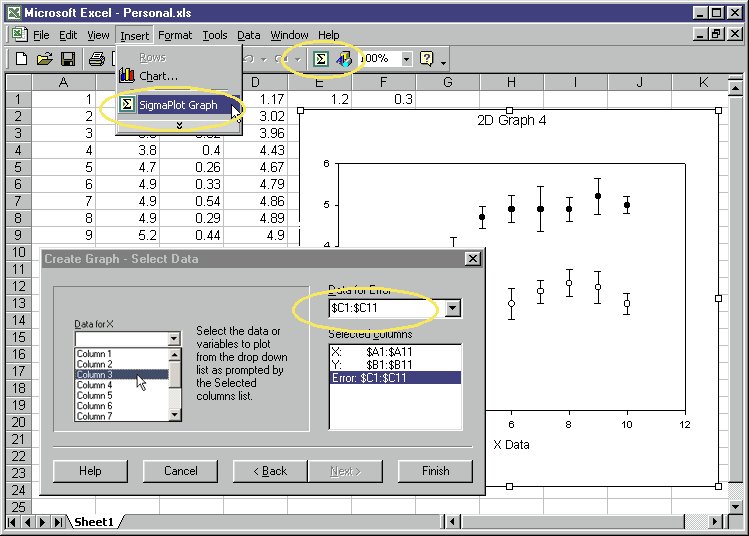The image size is (749, 536).
Task: Select the X: $A1:$A11 entry
Action: click(395, 352)
